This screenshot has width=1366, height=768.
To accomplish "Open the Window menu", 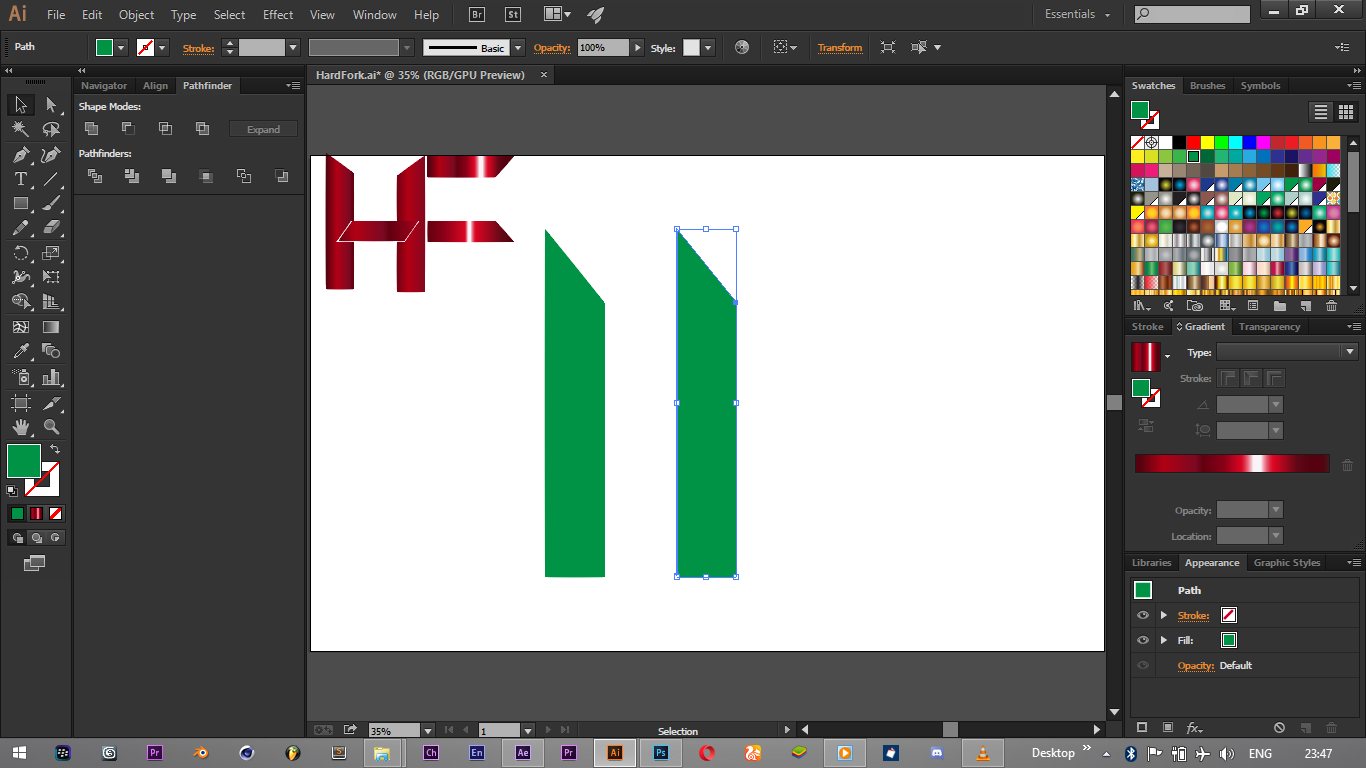I will 375,15.
